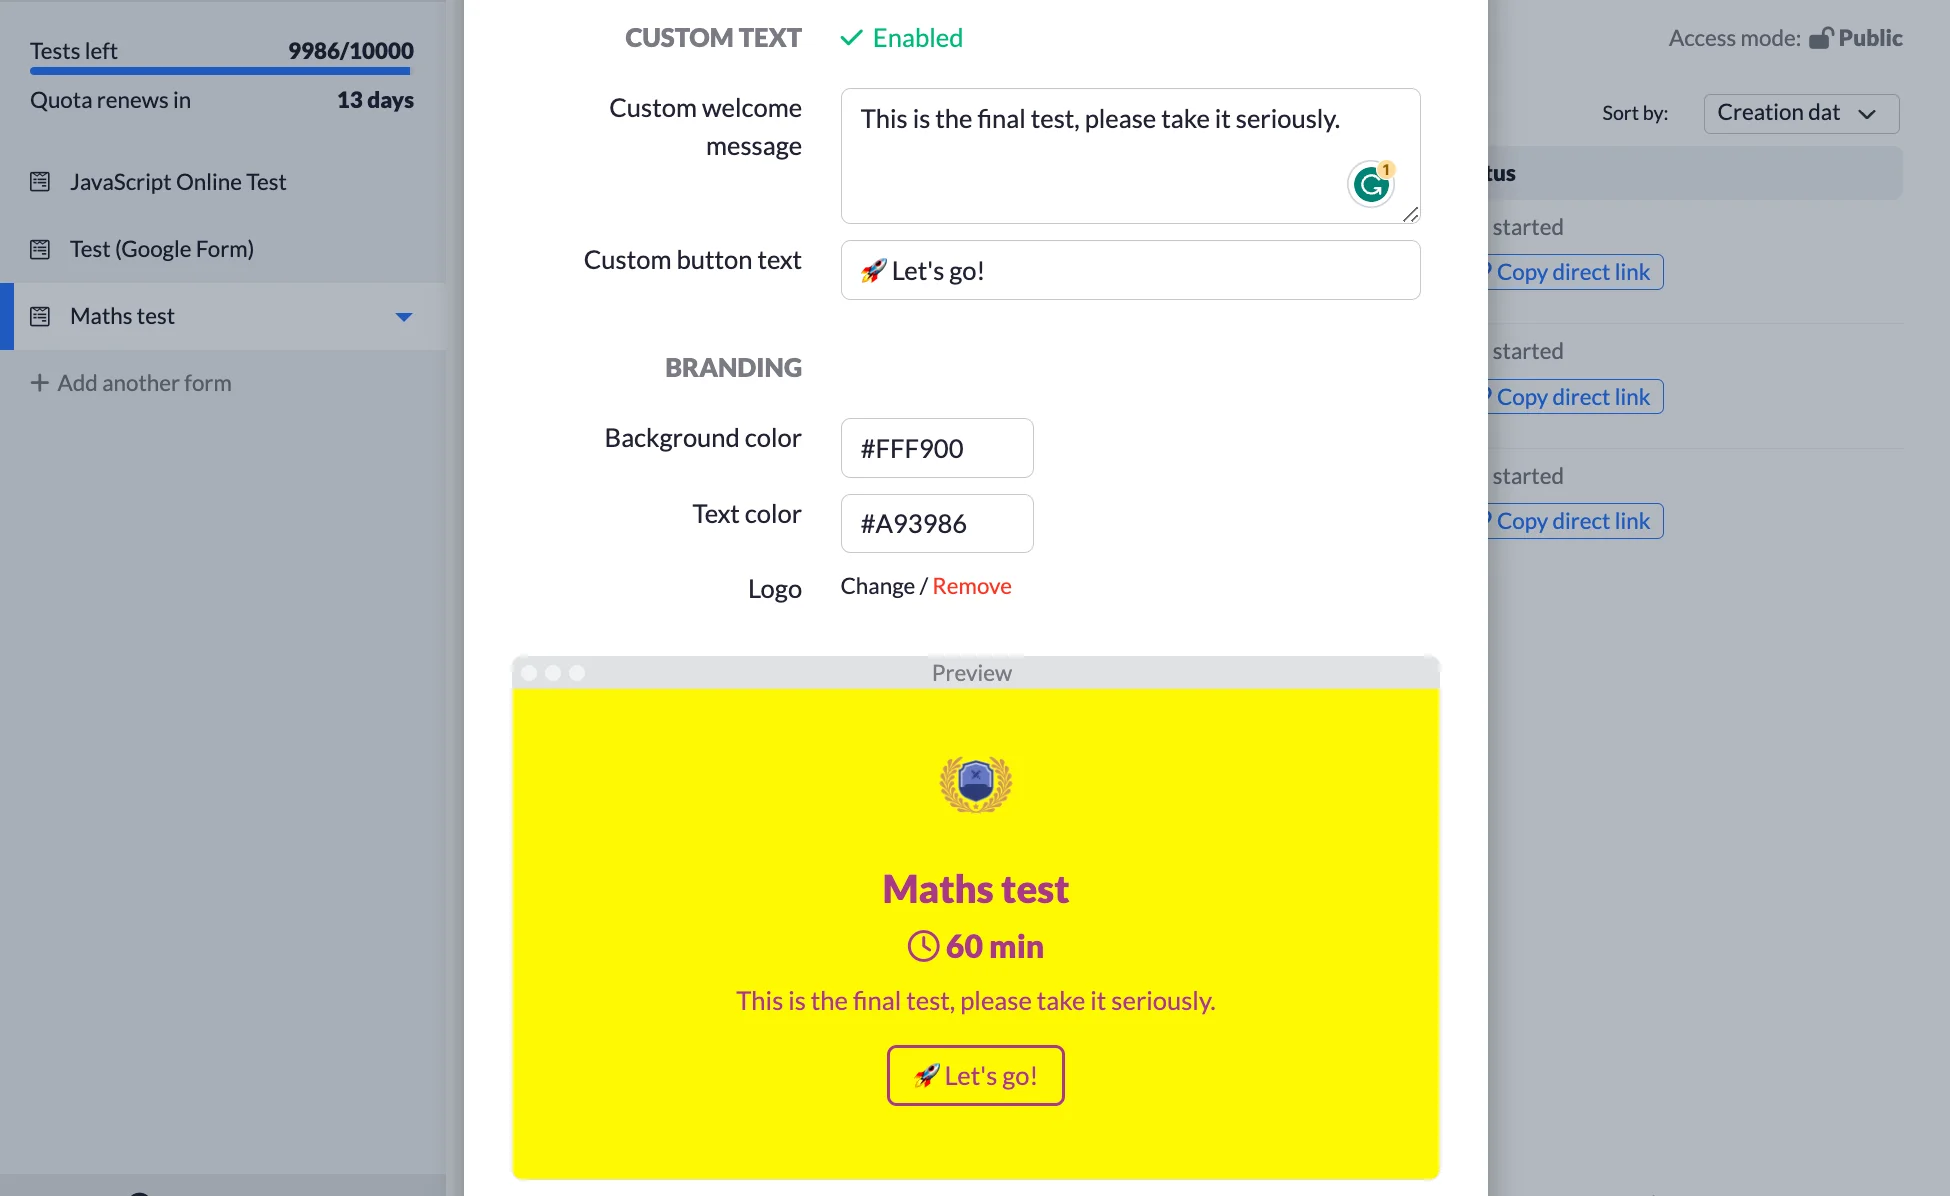Click the clipboard icon beside Maths test
Image resolution: width=1950 pixels, height=1196 pixels.
tap(40, 316)
